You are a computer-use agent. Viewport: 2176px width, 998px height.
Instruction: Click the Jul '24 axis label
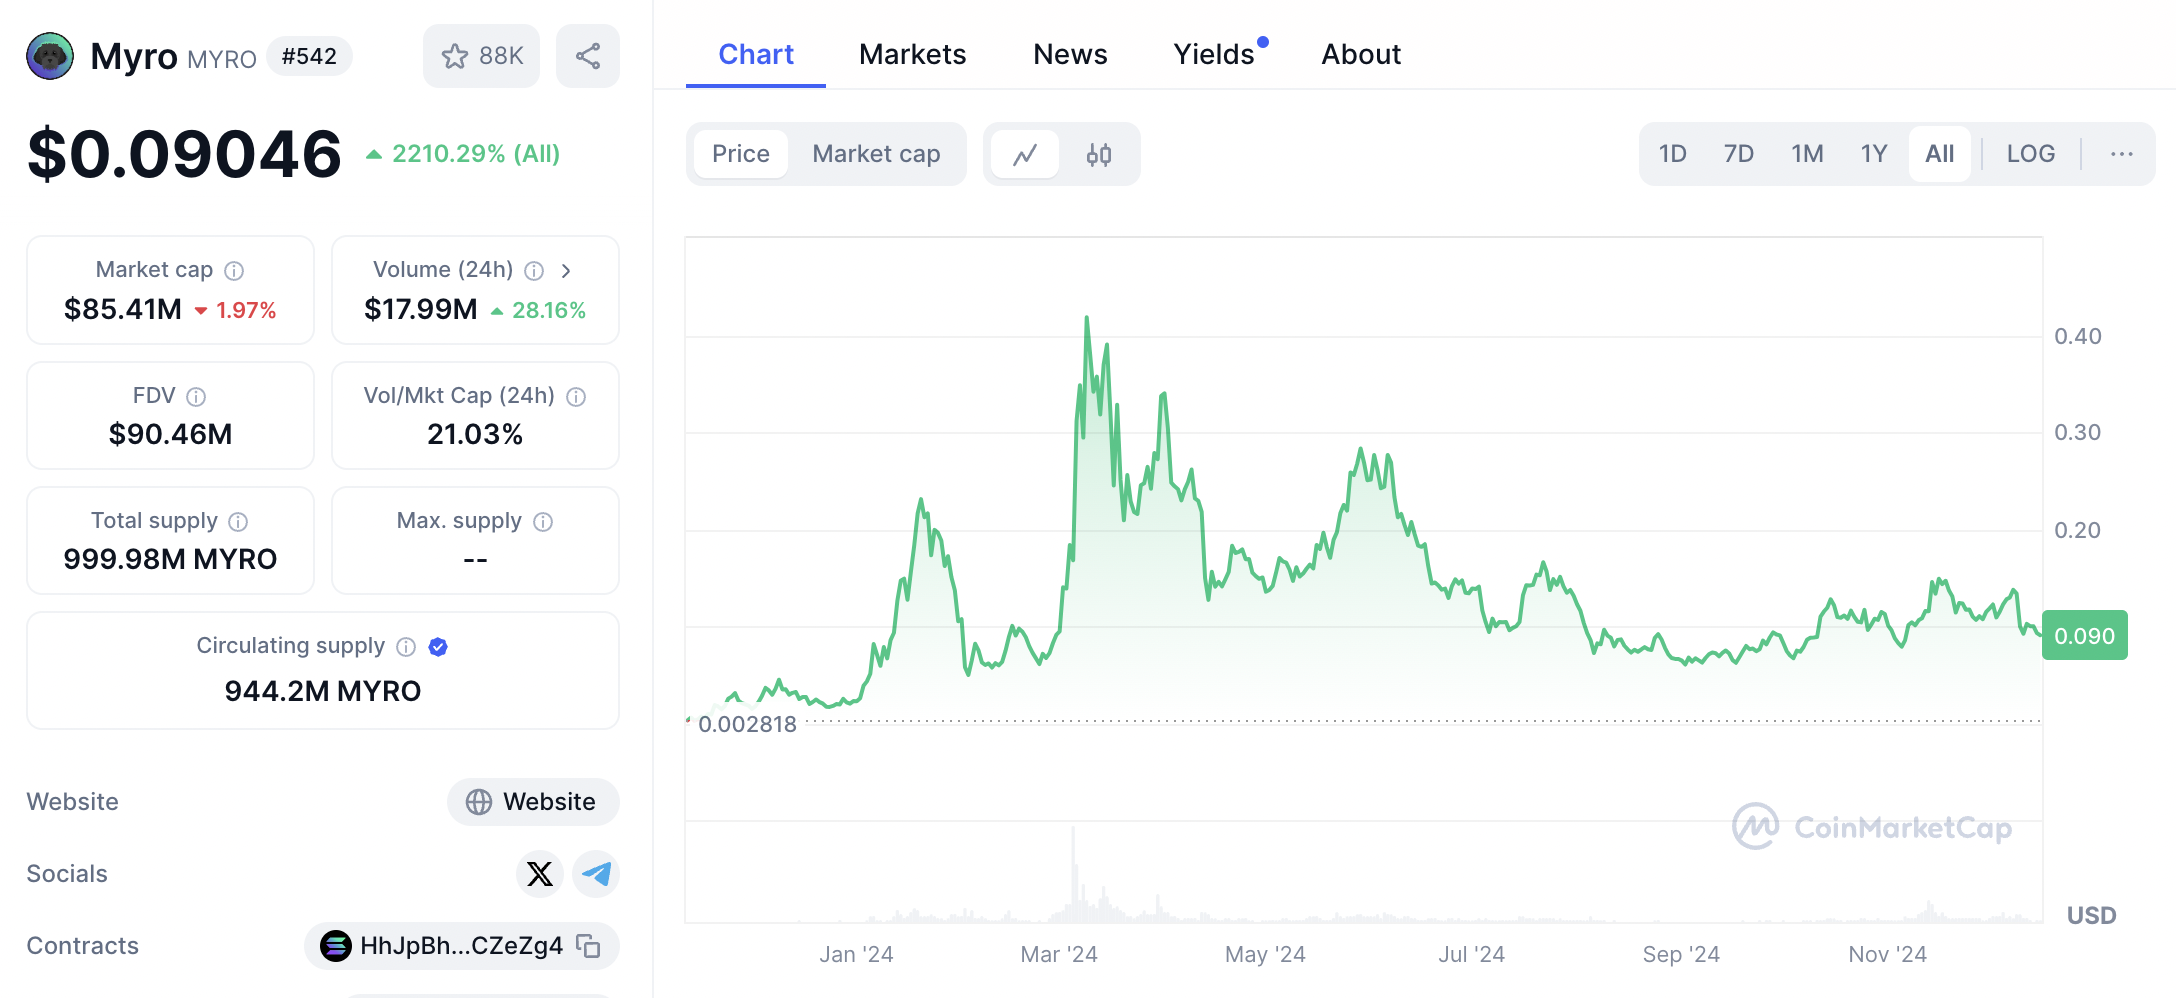pos(1472,955)
